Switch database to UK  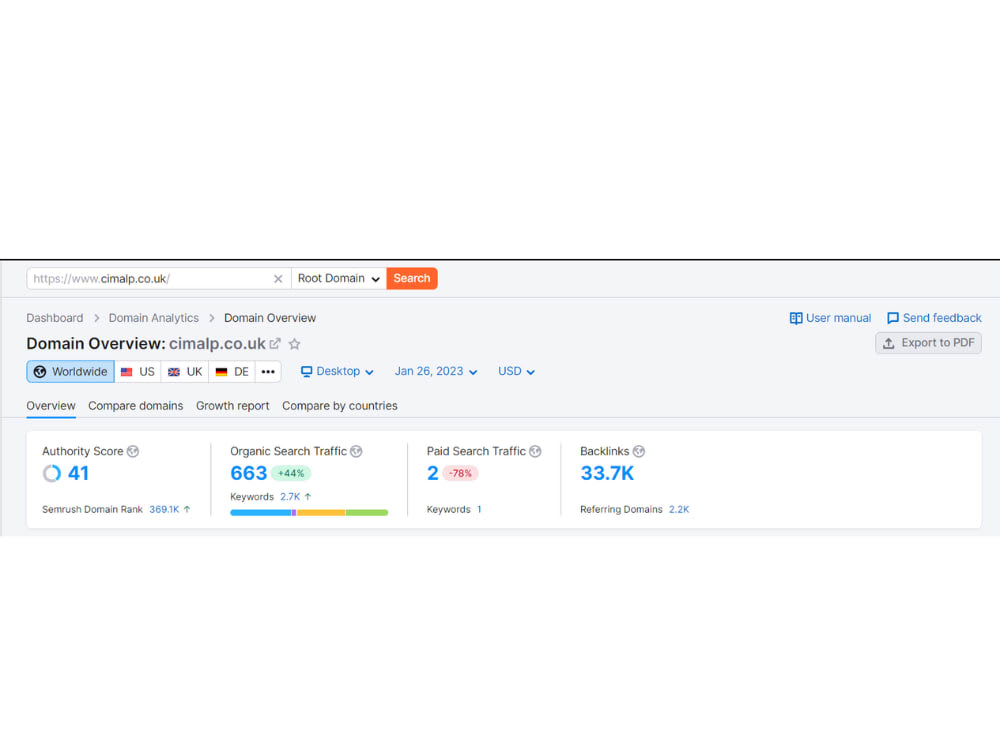point(185,372)
